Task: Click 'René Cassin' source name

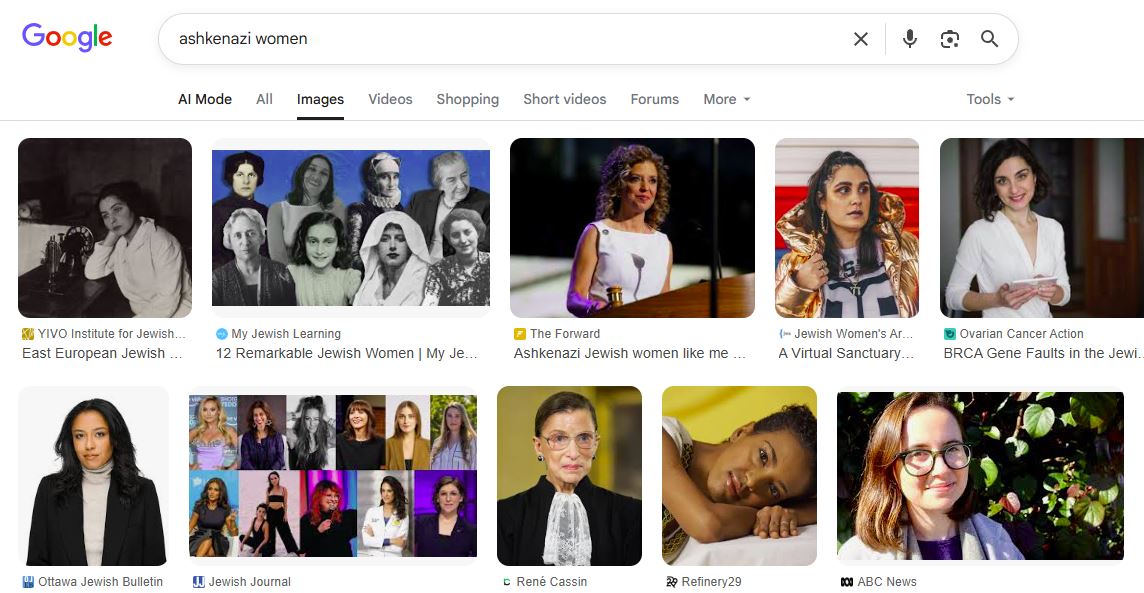Action: click(552, 582)
